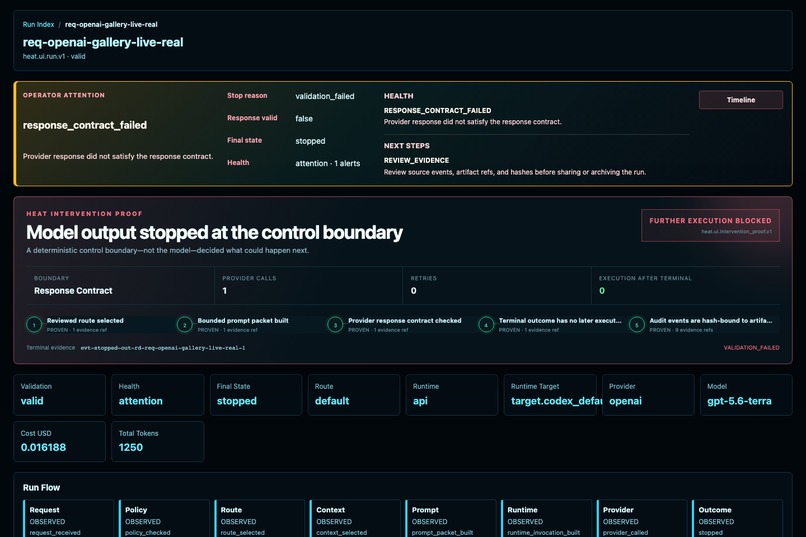Select step 2 circle for Bounded prompt packet built

185,325
